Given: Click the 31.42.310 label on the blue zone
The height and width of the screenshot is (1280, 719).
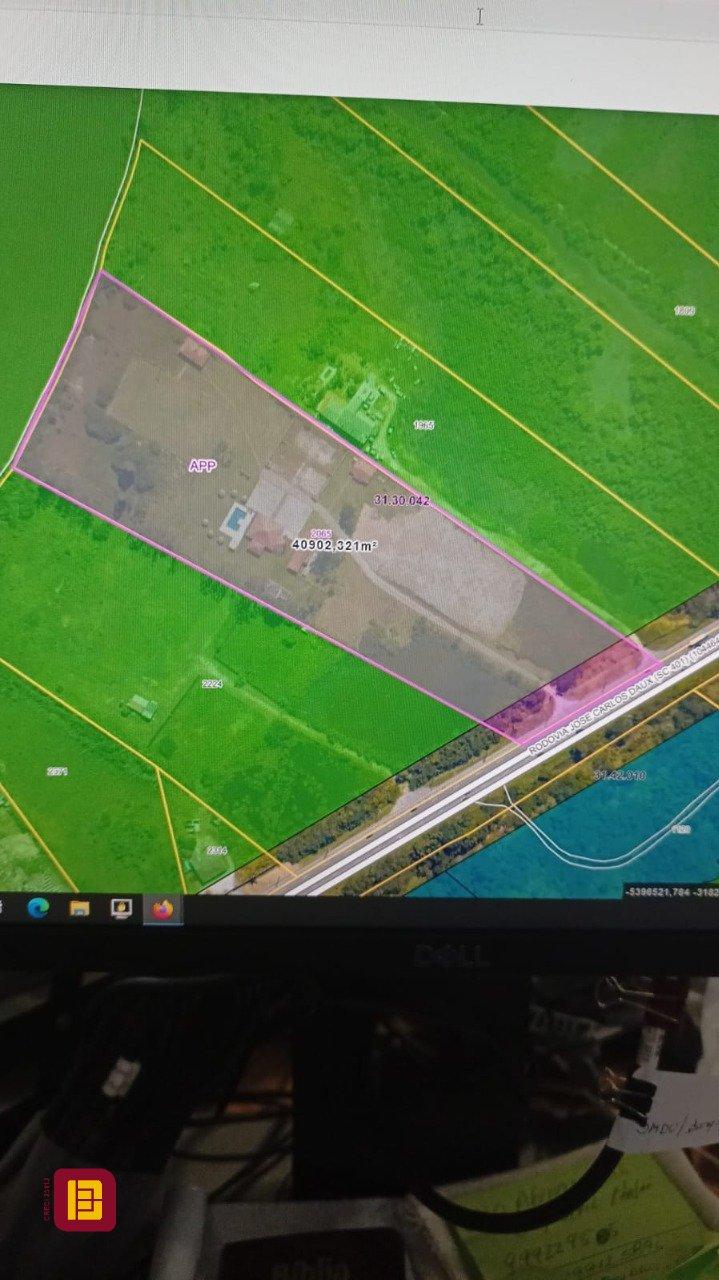Looking at the screenshot, I should 620,775.
